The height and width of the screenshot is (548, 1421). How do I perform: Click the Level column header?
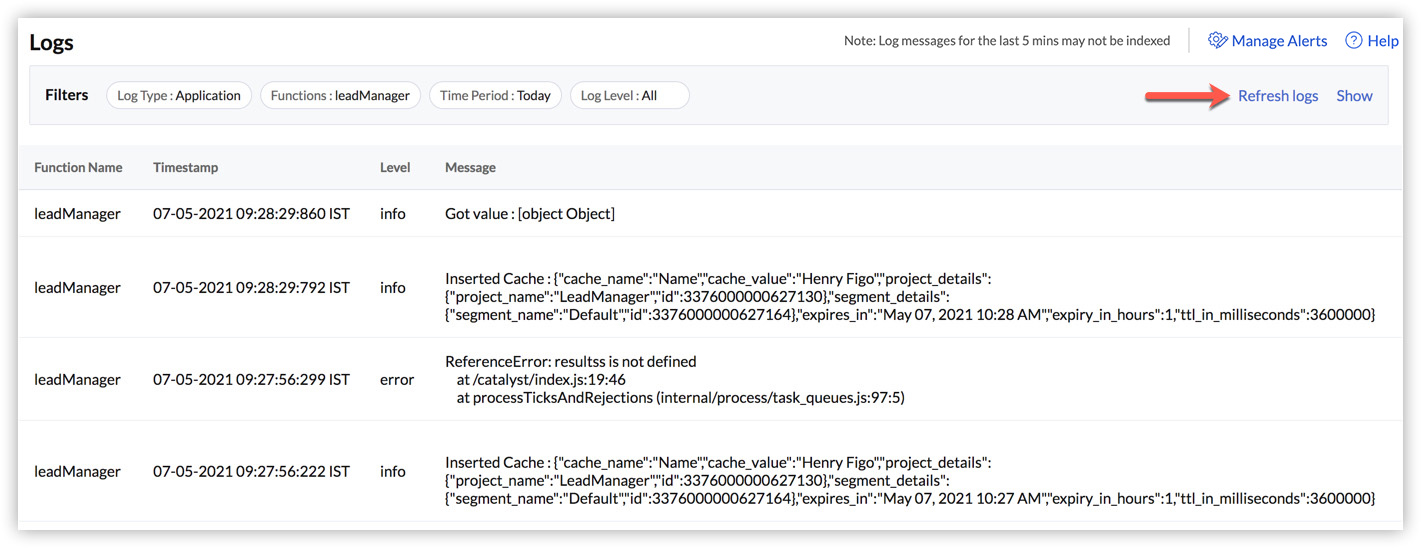click(x=395, y=168)
